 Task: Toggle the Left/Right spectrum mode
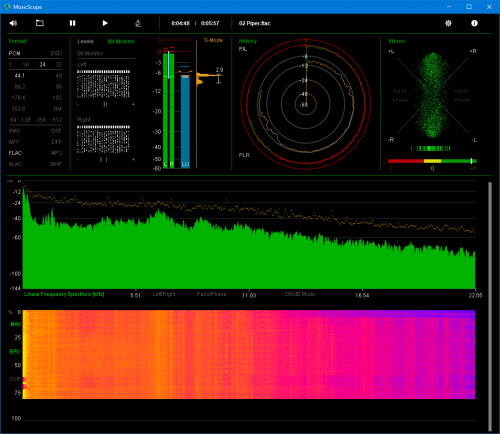[164, 294]
